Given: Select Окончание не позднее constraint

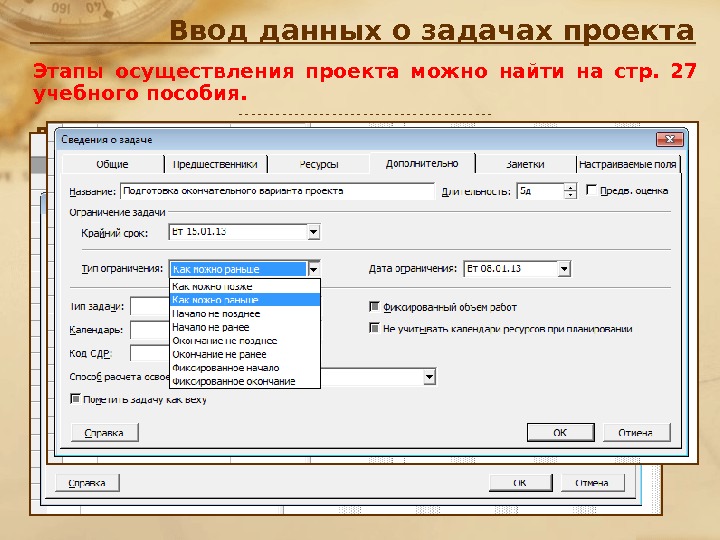Looking at the screenshot, I should point(245,341).
